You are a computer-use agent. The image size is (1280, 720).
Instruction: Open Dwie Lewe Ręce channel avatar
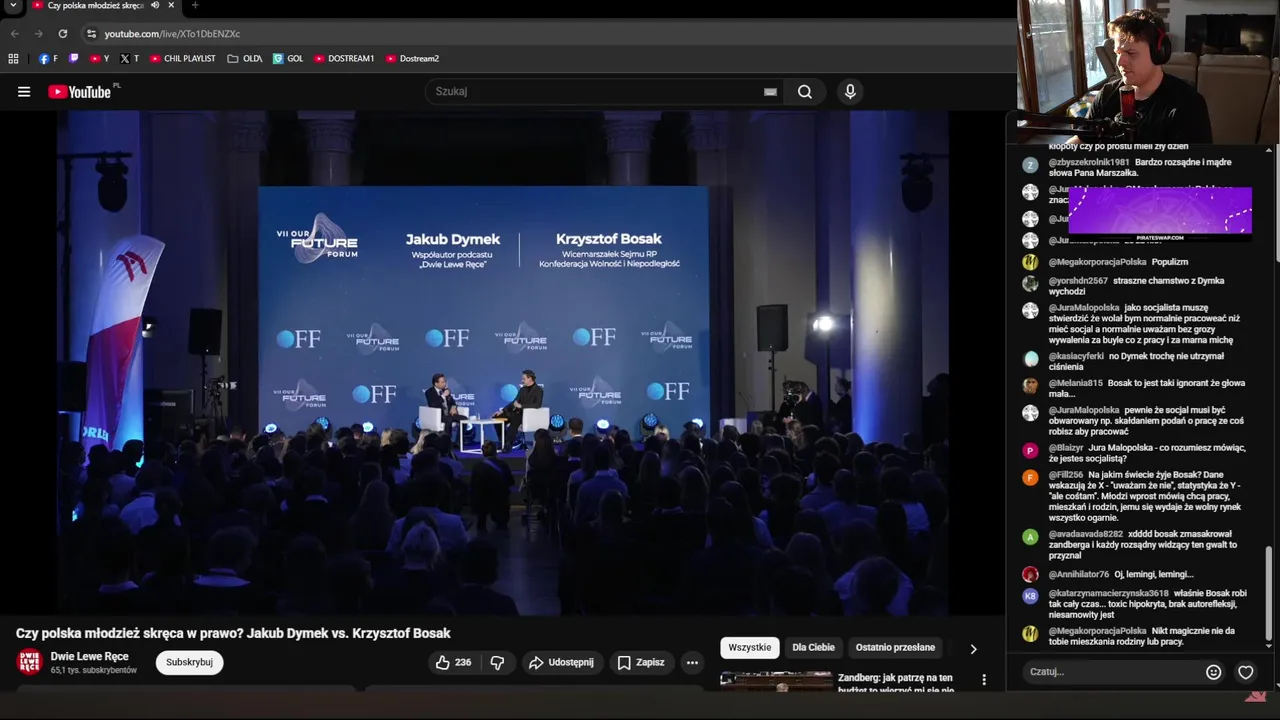[x=30, y=662]
